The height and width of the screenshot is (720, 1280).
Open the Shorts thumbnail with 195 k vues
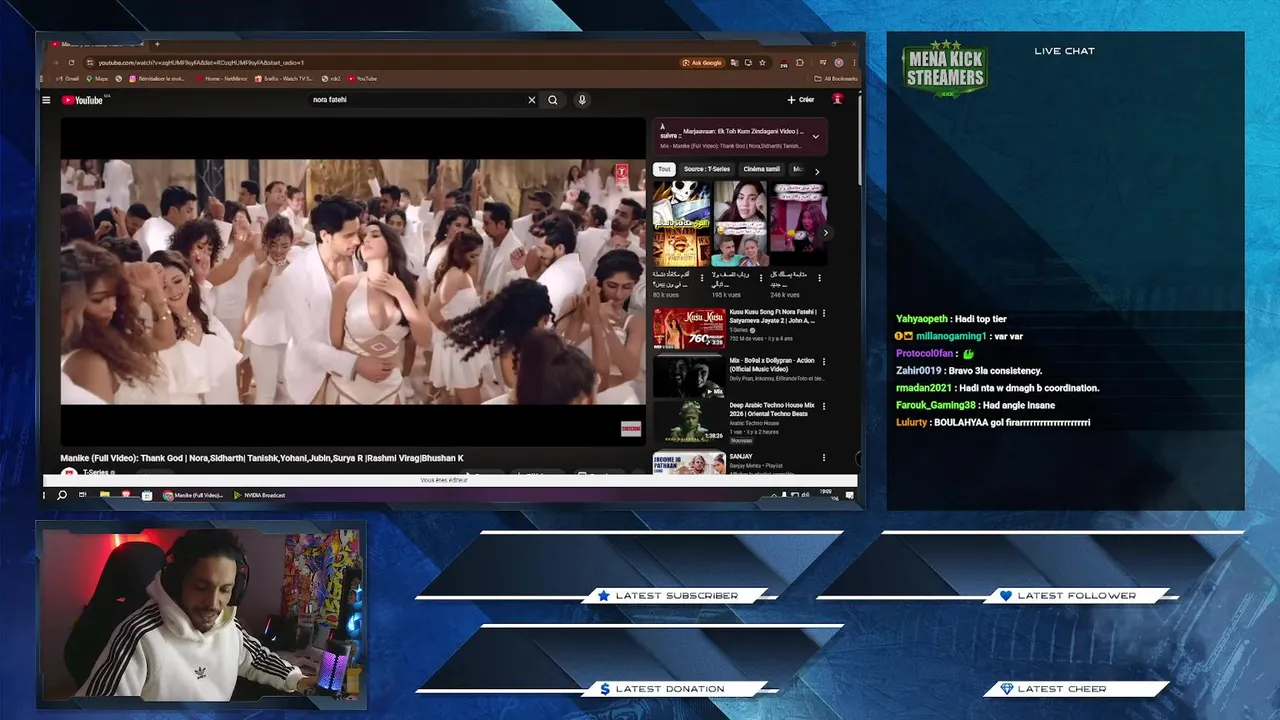coord(740,223)
